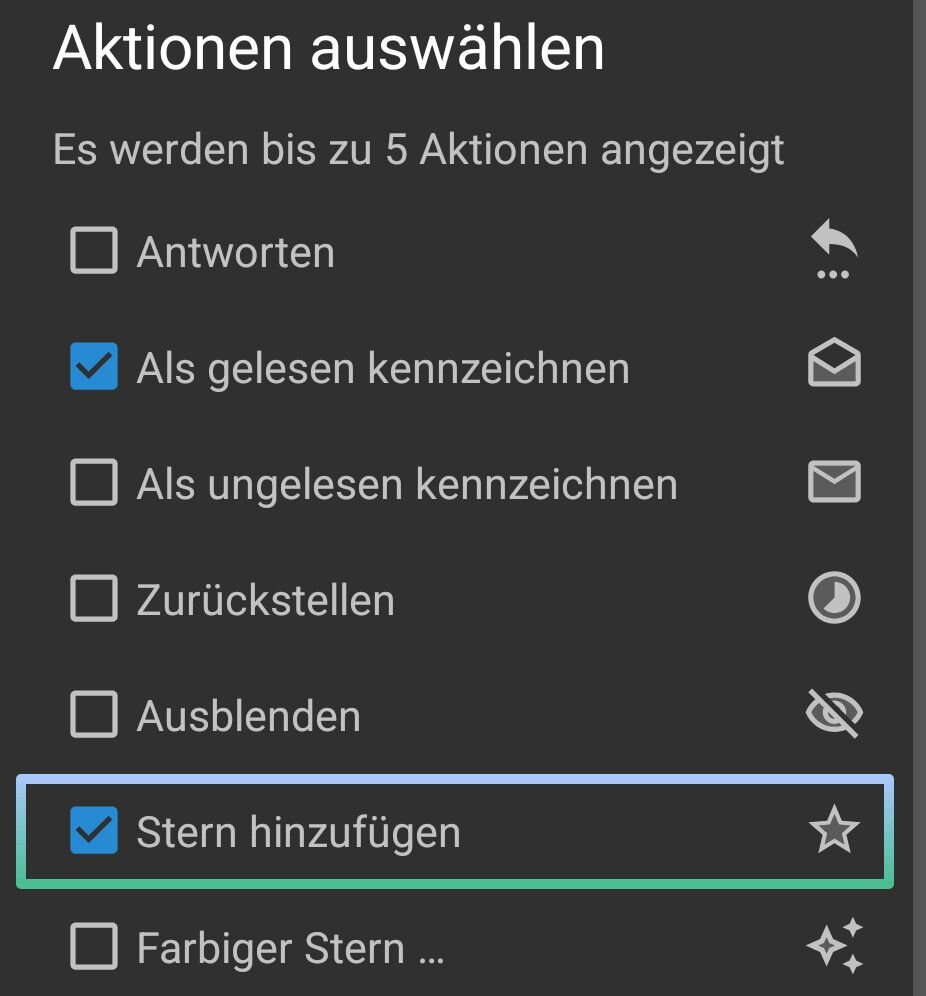Click the snooze clock icon
The height and width of the screenshot is (996, 926).
[x=834, y=598]
